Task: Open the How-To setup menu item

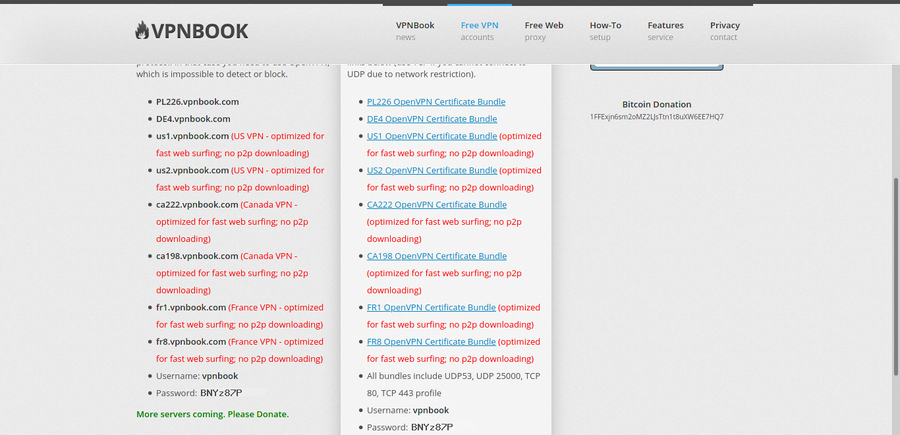Action: click(605, 31)
